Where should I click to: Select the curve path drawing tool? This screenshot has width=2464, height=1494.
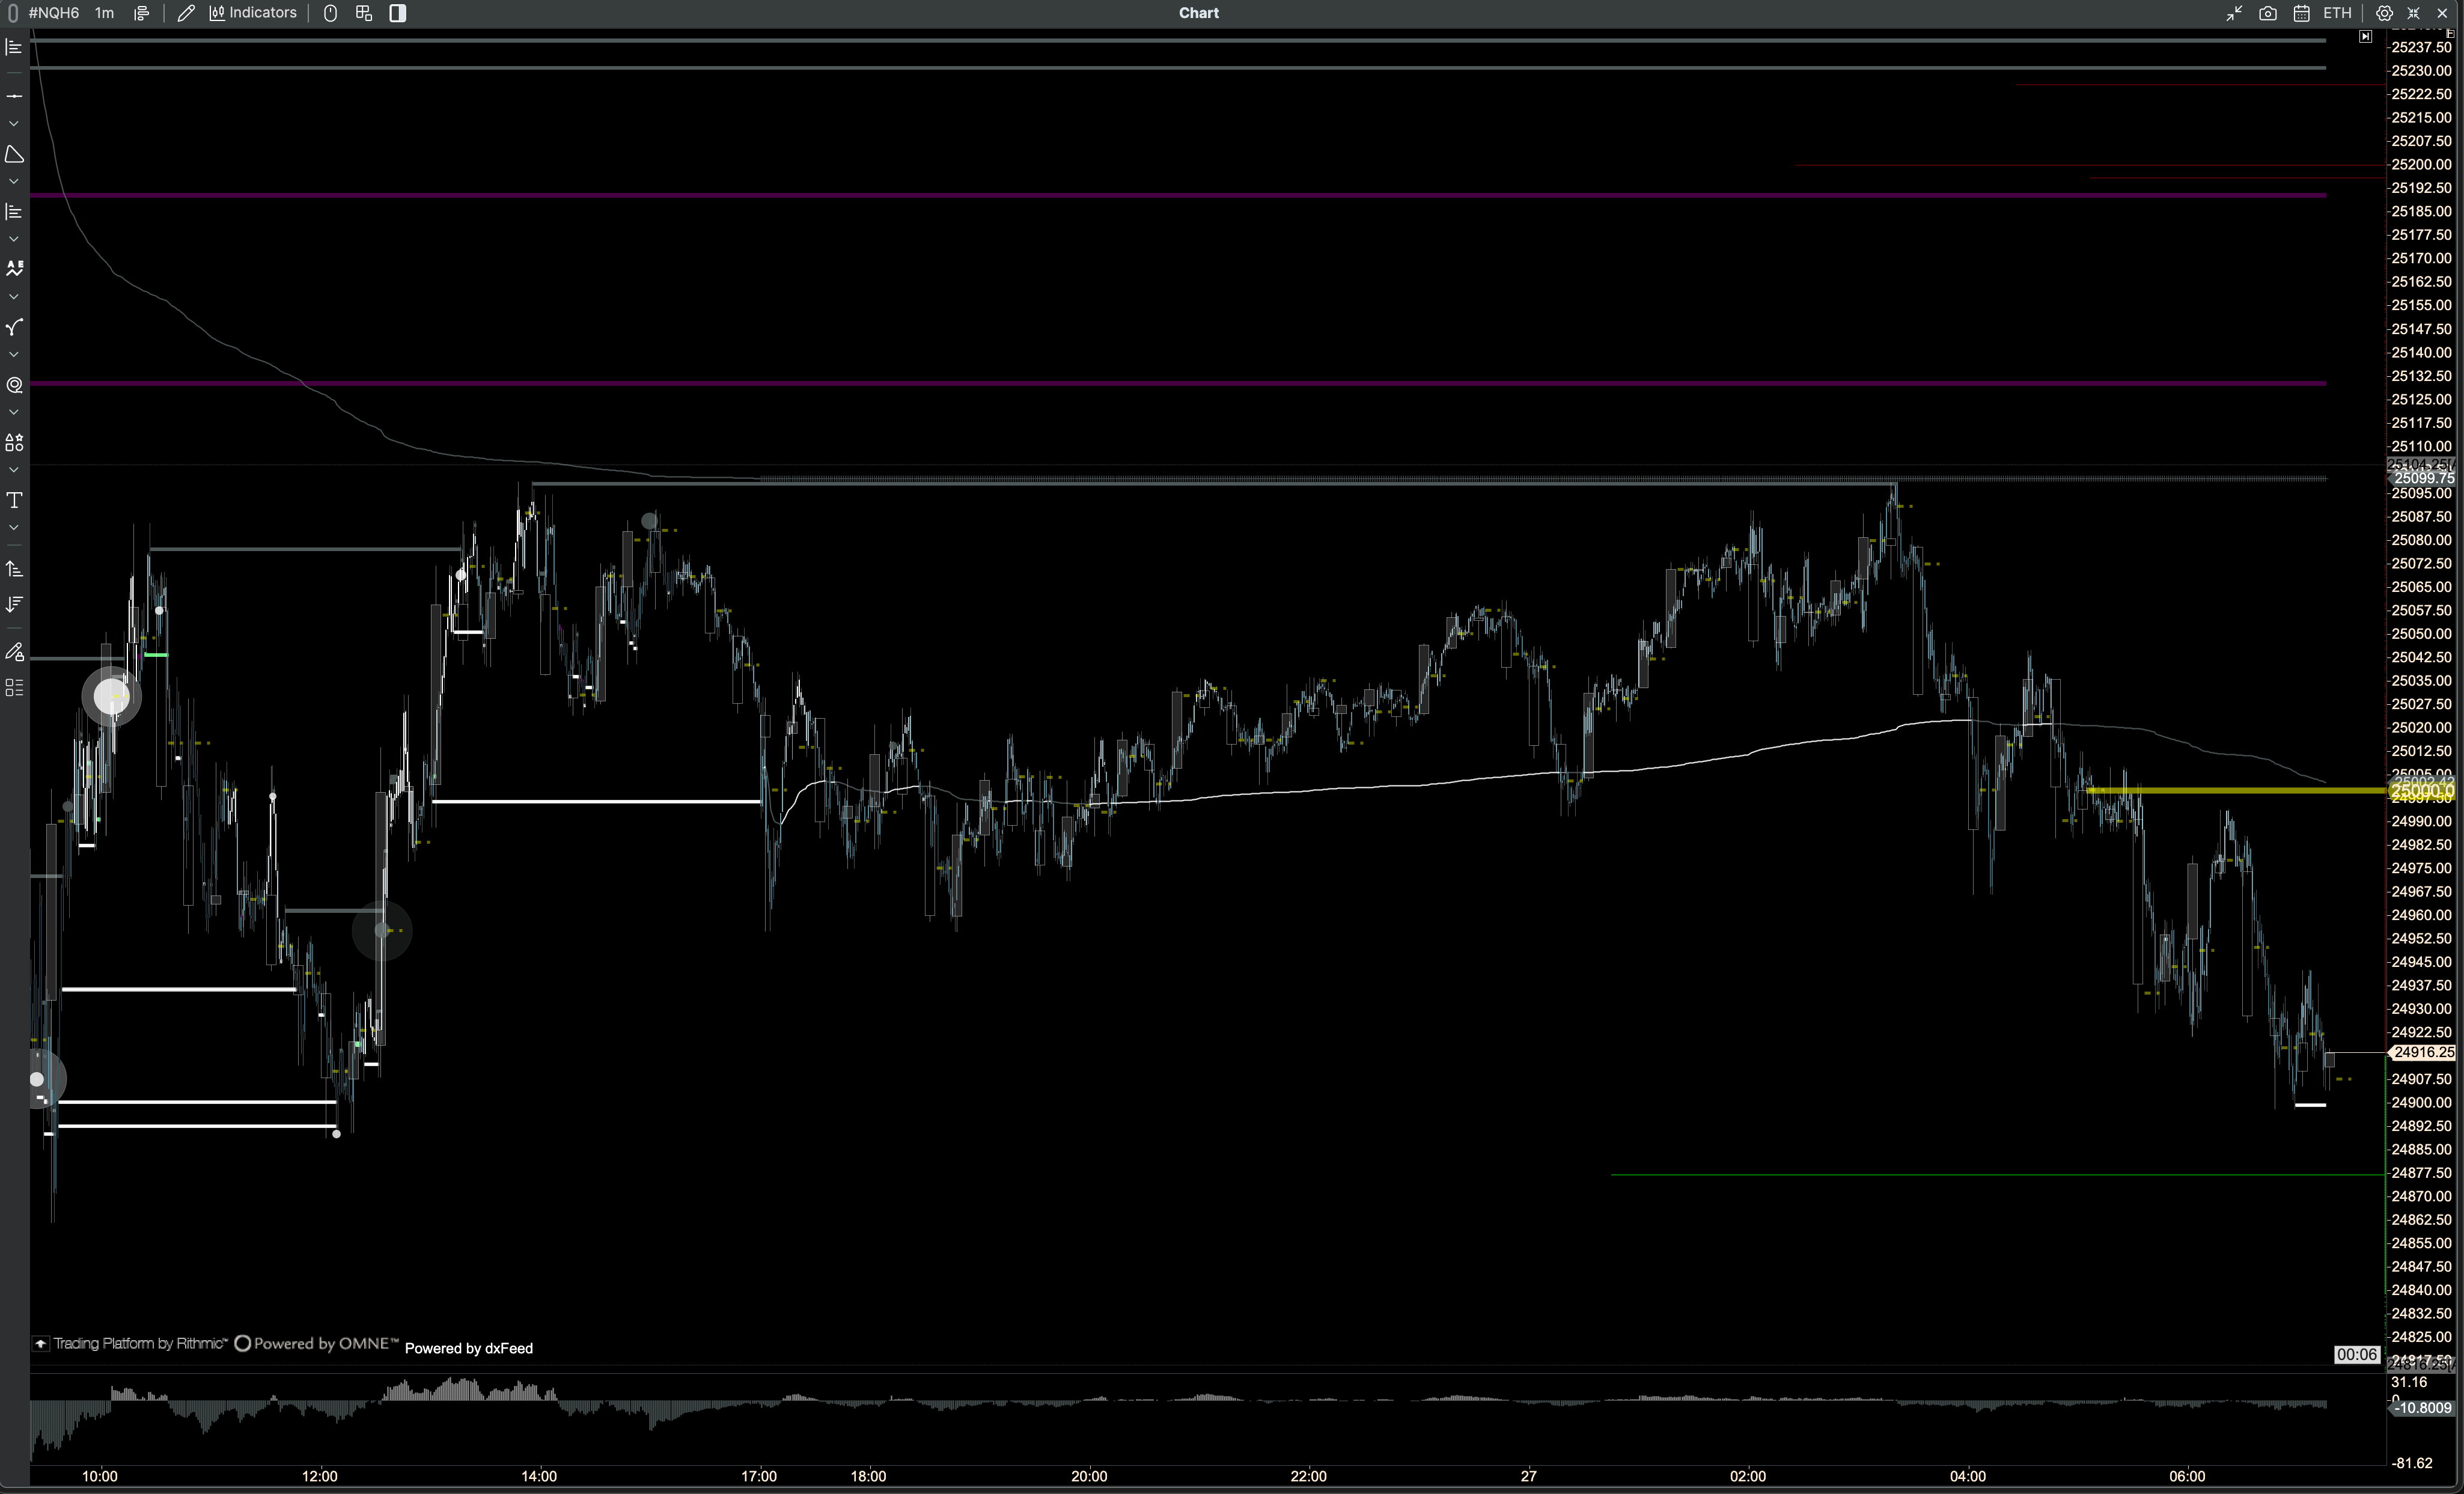(14, 327)
